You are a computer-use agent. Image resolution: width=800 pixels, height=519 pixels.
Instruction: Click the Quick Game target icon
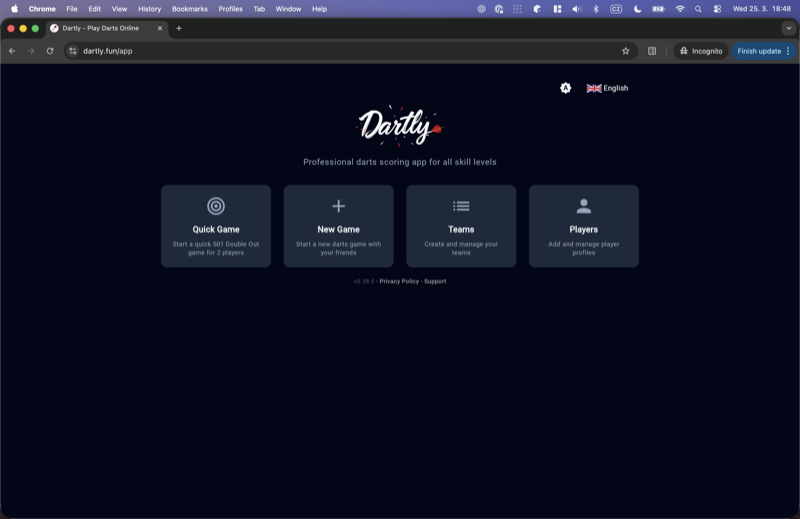216,206
